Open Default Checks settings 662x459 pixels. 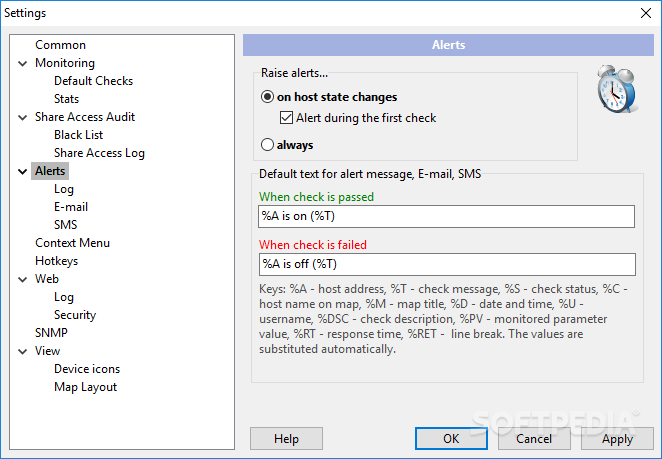tap(93, 81)
